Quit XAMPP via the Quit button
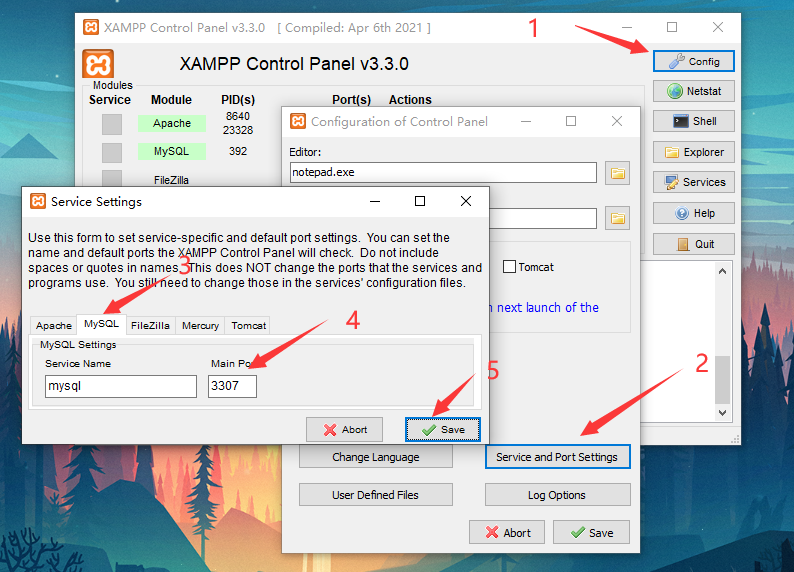The width and height of the screenshot is (794, 572). point(693,244)
